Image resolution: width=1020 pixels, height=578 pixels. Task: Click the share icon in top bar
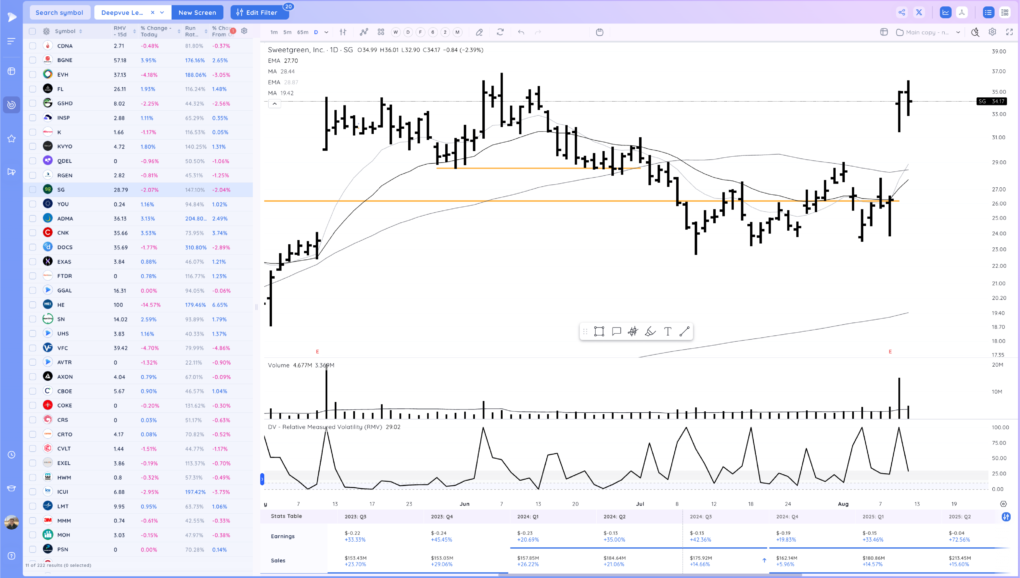(902, 12)
